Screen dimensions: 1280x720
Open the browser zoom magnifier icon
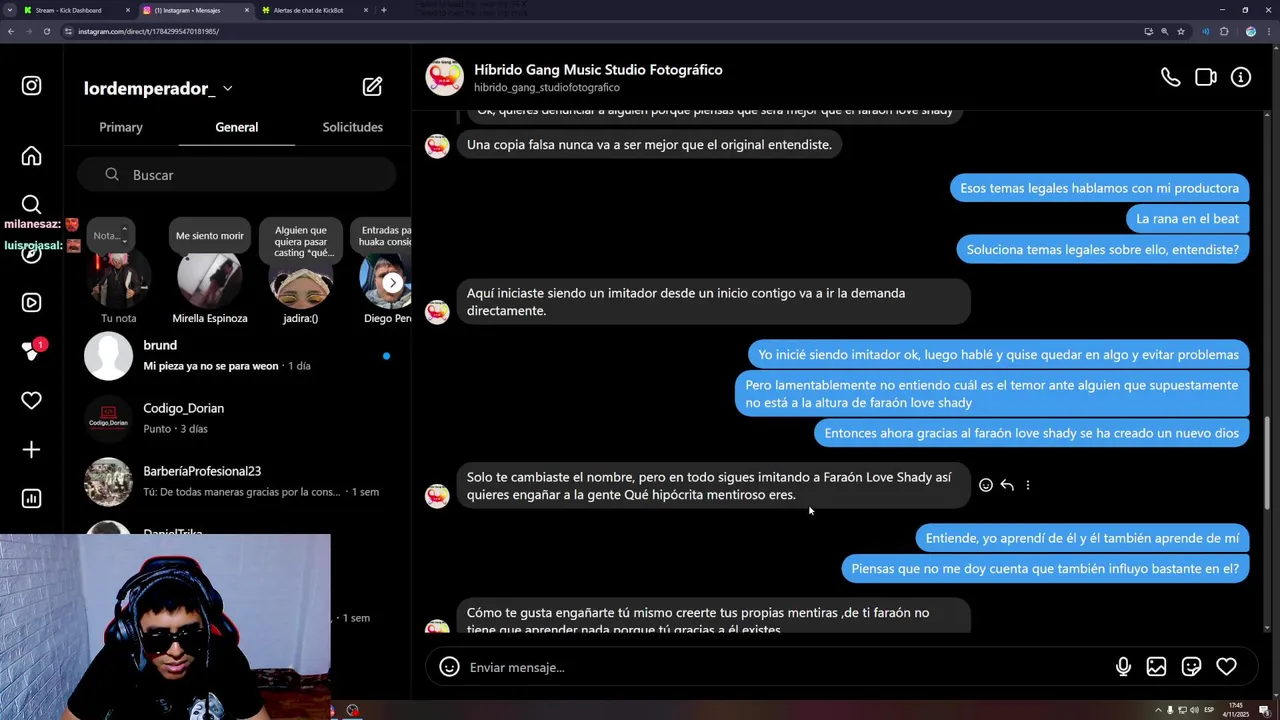pos(1164,31)
